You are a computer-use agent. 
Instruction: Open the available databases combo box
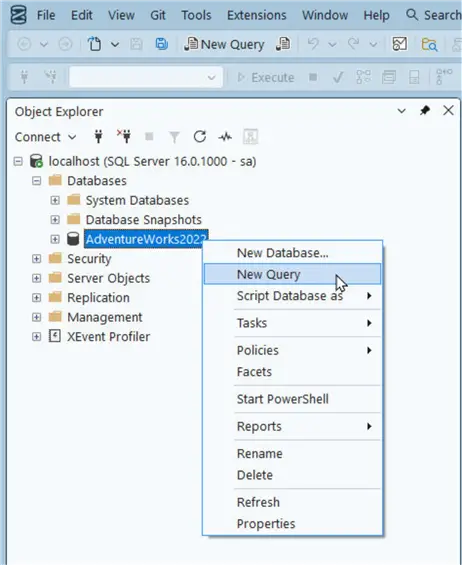coord(146,77)
